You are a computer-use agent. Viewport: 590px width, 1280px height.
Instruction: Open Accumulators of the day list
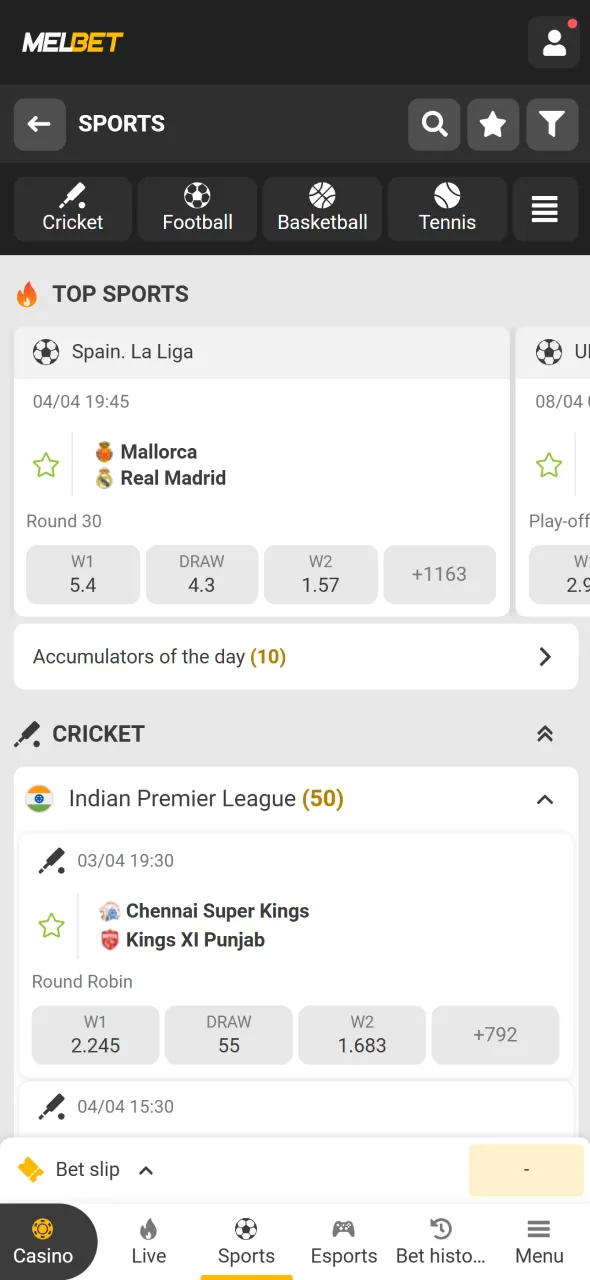296,657
